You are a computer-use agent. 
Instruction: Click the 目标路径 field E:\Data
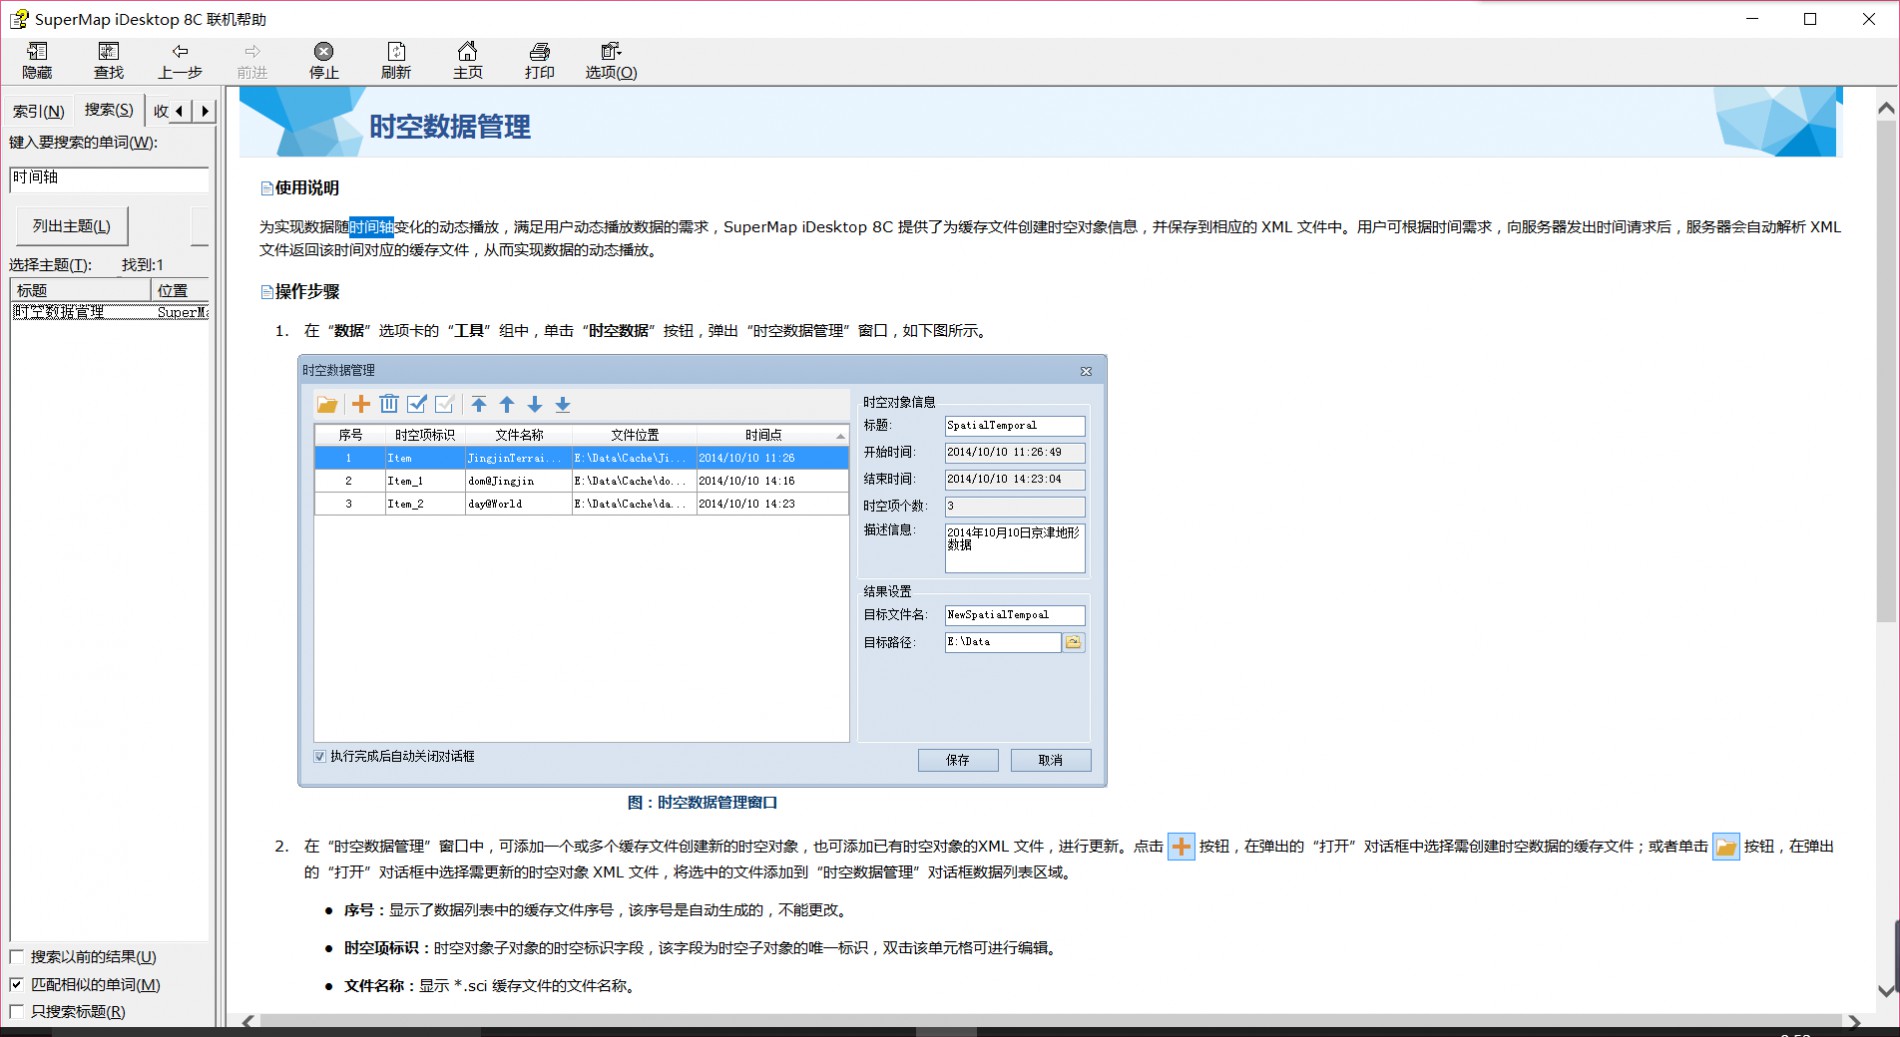(1003, 642)
